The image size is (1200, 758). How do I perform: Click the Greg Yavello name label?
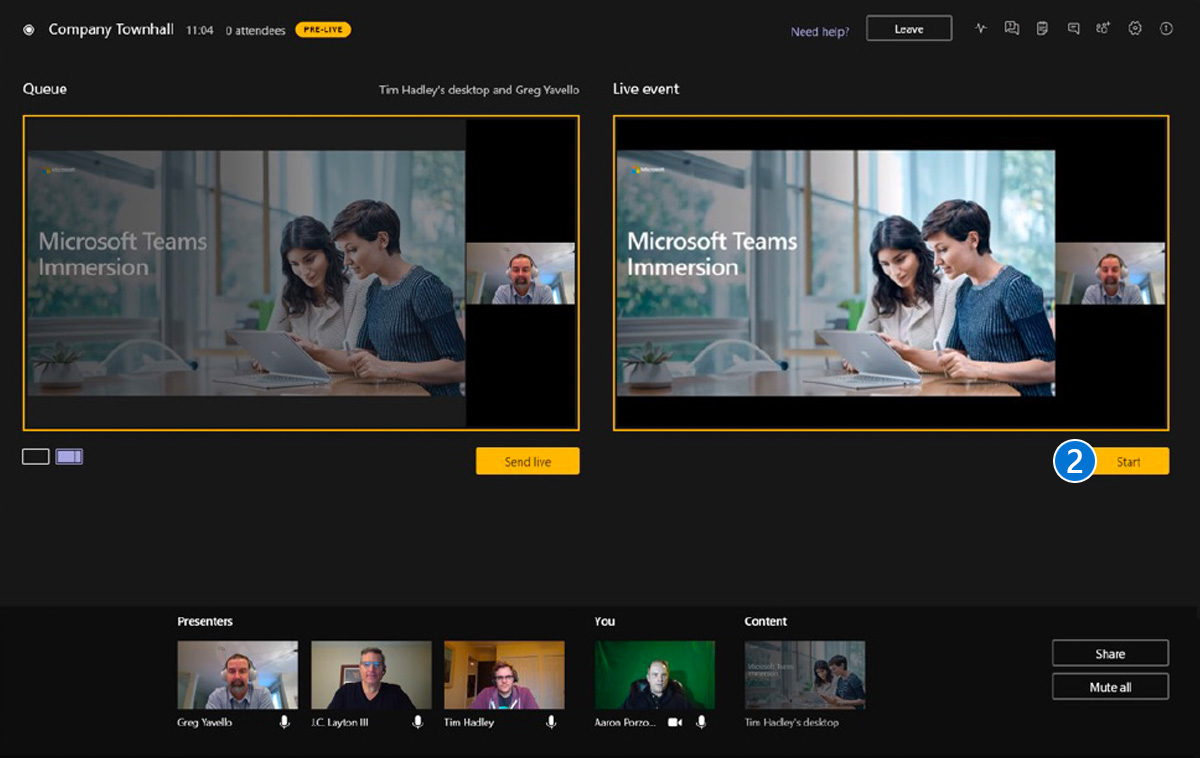click(205, 722)
